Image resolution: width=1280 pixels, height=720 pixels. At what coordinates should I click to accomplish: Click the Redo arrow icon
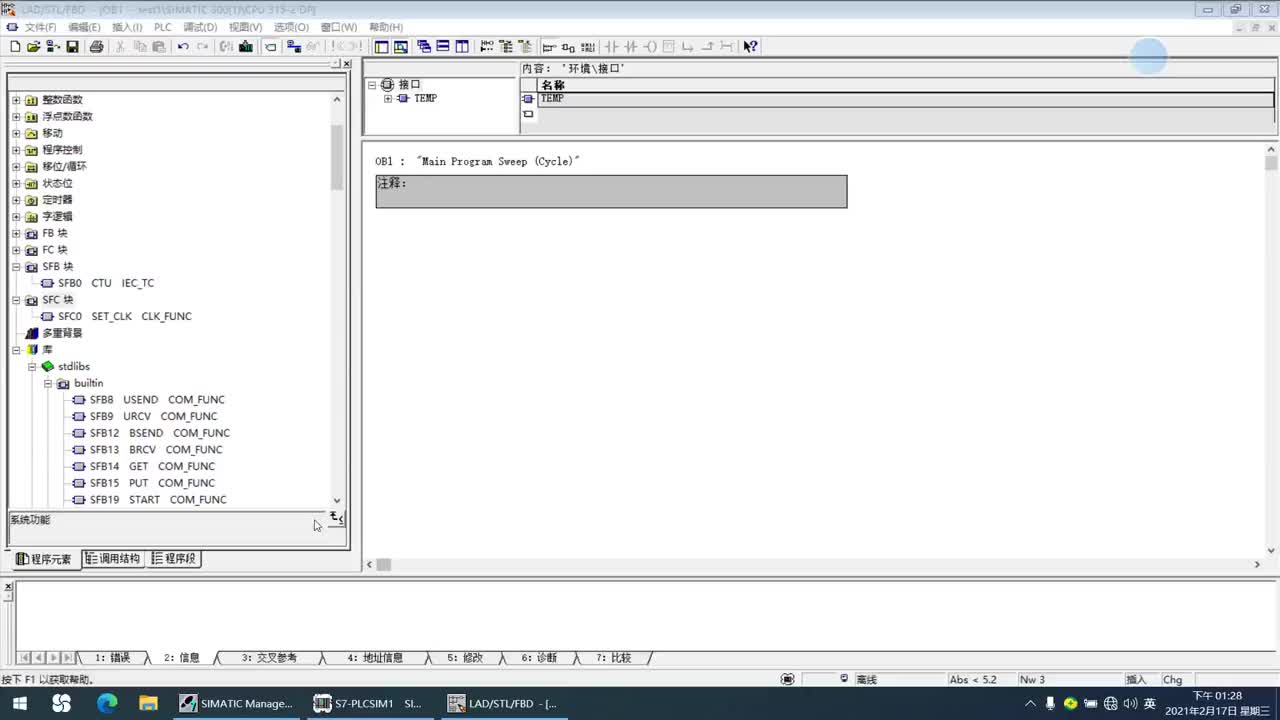point(202,46)
